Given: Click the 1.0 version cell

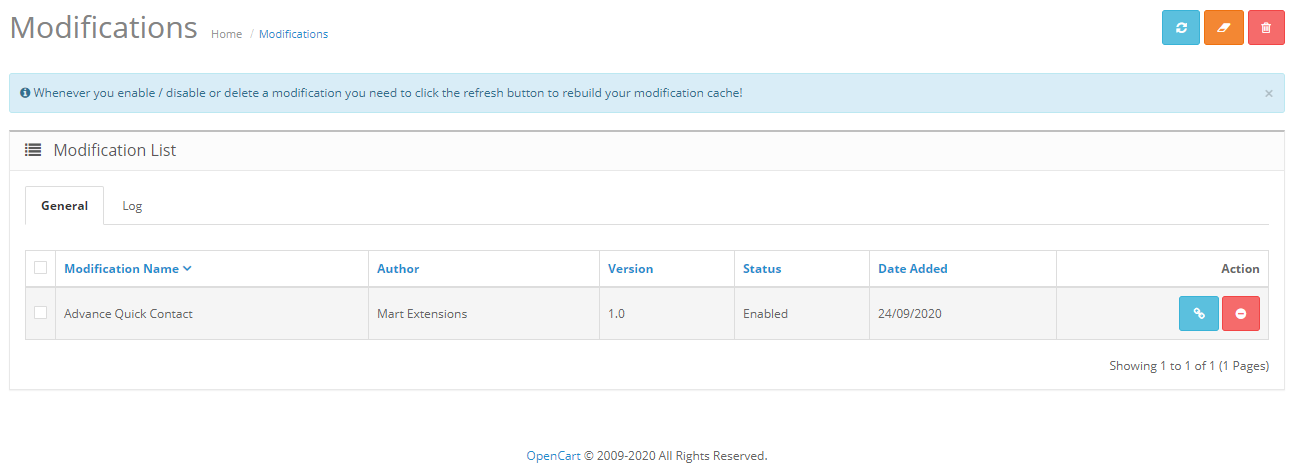Looking at the screenshot, I should coord(667,313).
